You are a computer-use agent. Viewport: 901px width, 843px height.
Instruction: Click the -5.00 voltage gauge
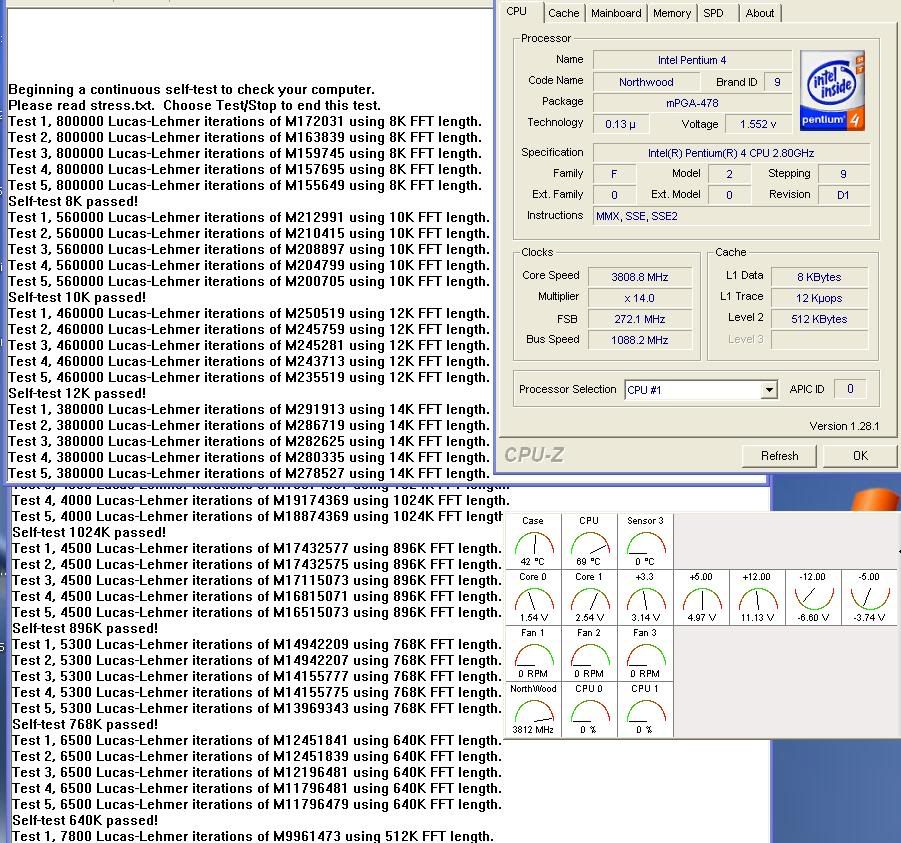(x=869, y=597)
